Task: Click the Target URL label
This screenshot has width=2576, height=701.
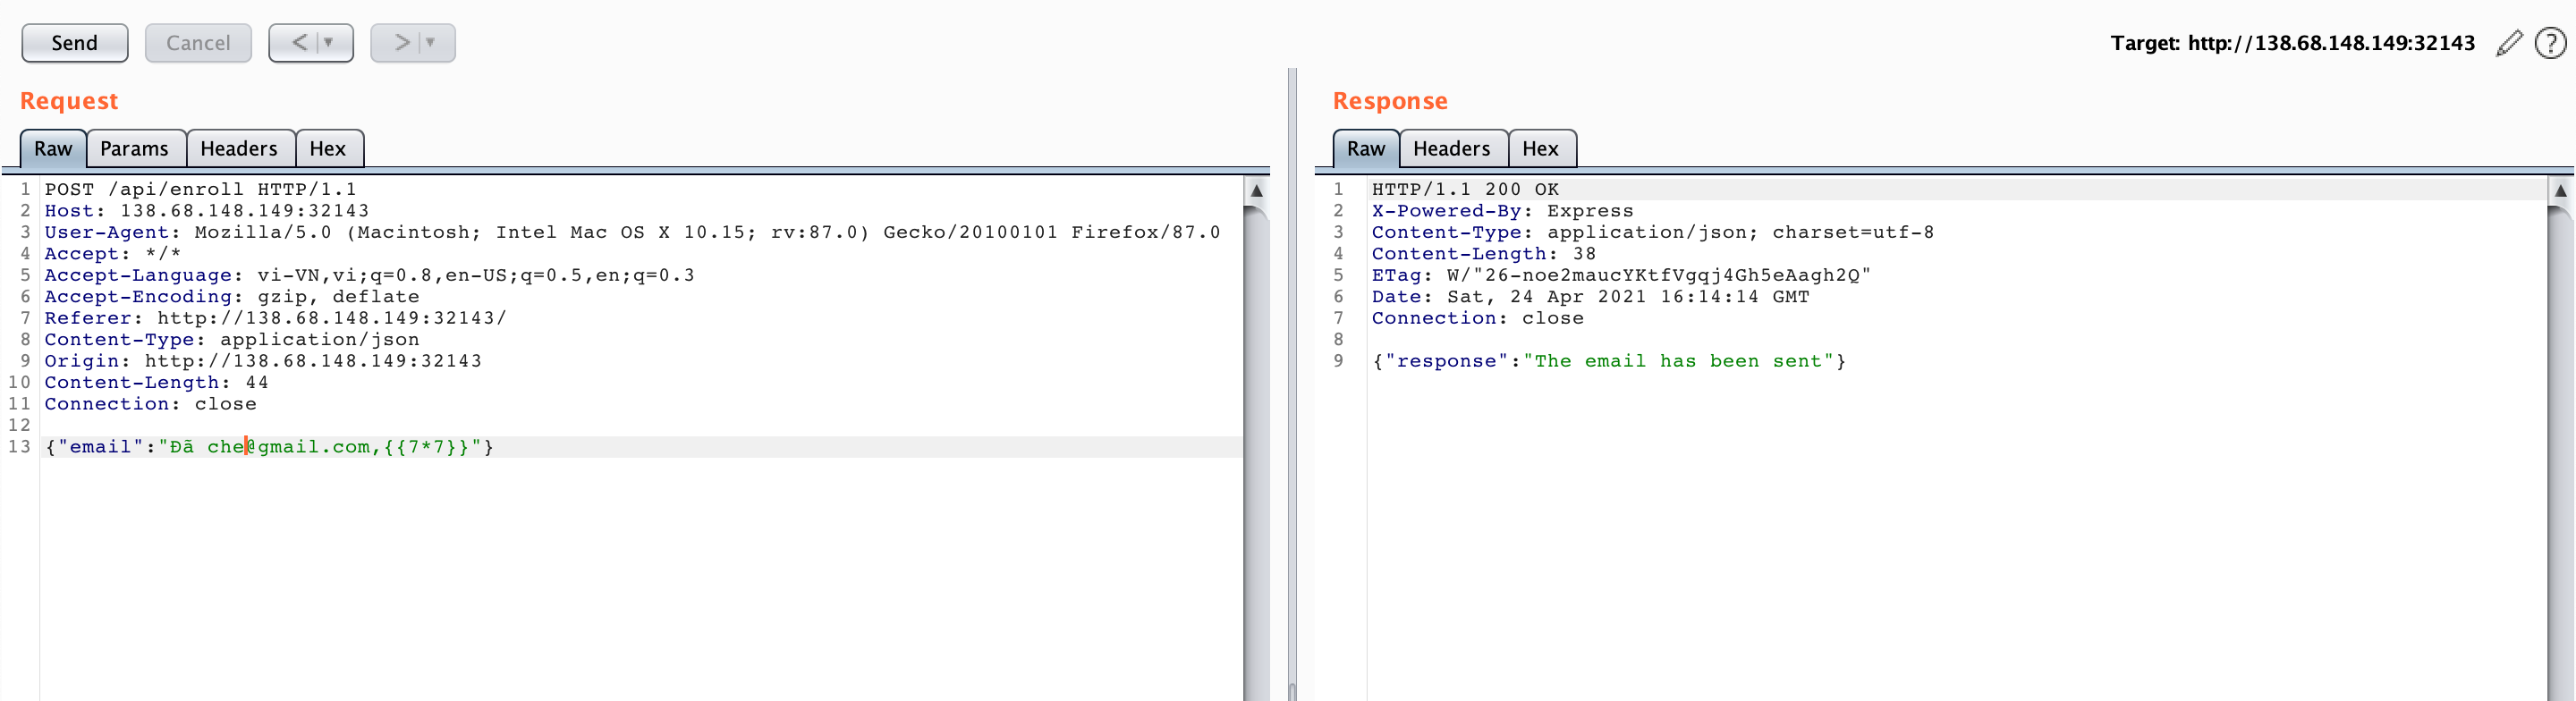Action: (2293, 43)
